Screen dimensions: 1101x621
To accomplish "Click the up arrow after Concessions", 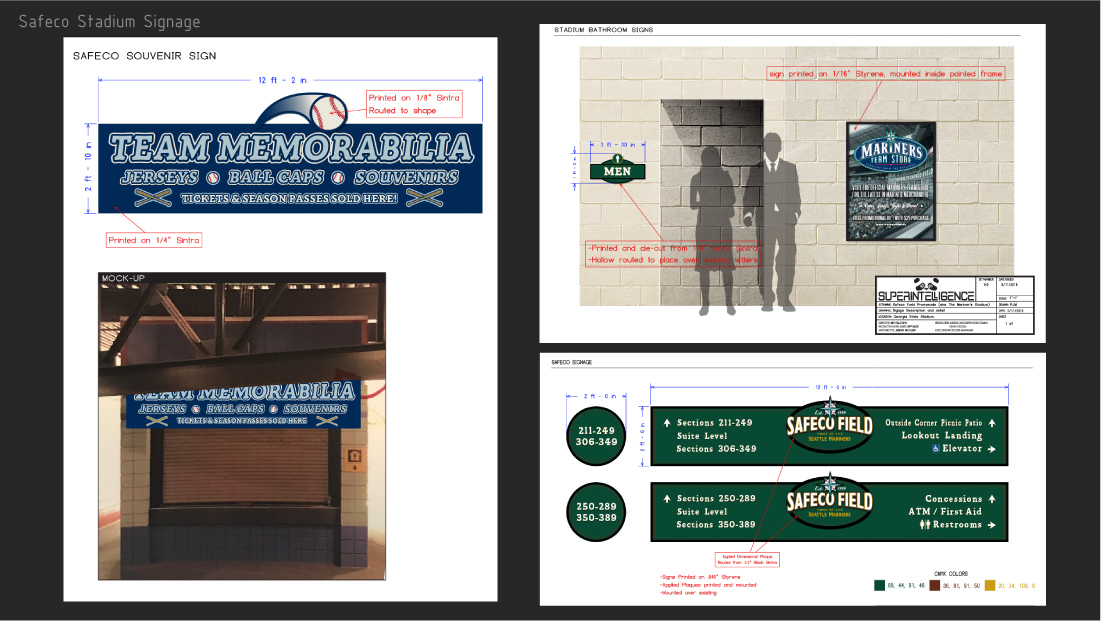I will [991, 499].
